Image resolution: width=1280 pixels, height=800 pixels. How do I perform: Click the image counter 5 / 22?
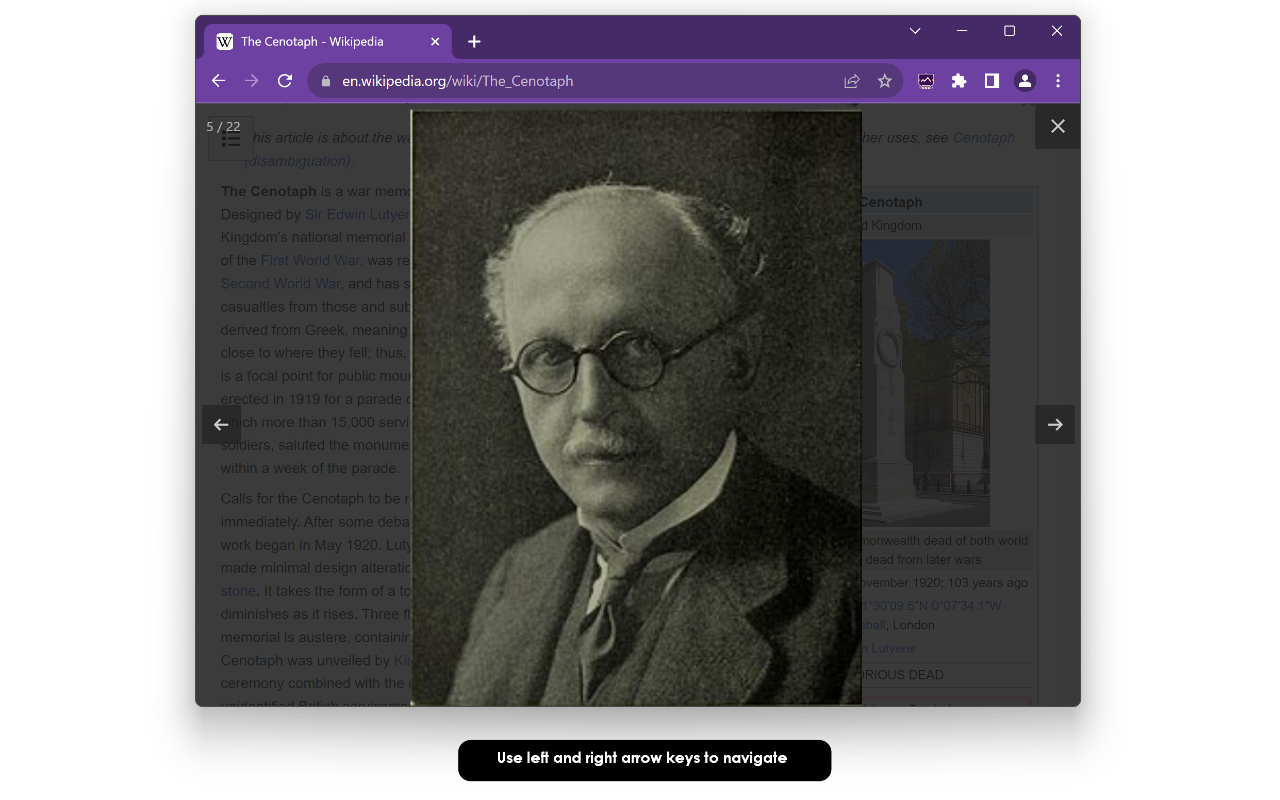point(223,127)
